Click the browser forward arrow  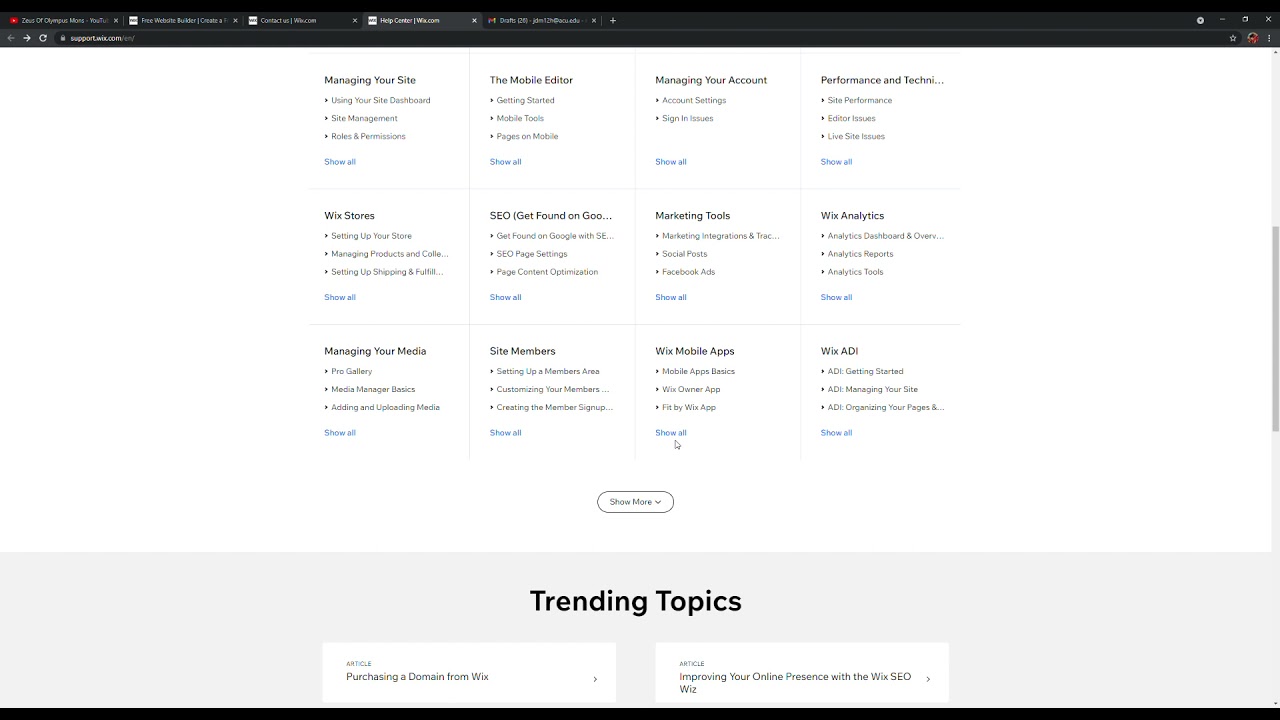tap(27, 38)
